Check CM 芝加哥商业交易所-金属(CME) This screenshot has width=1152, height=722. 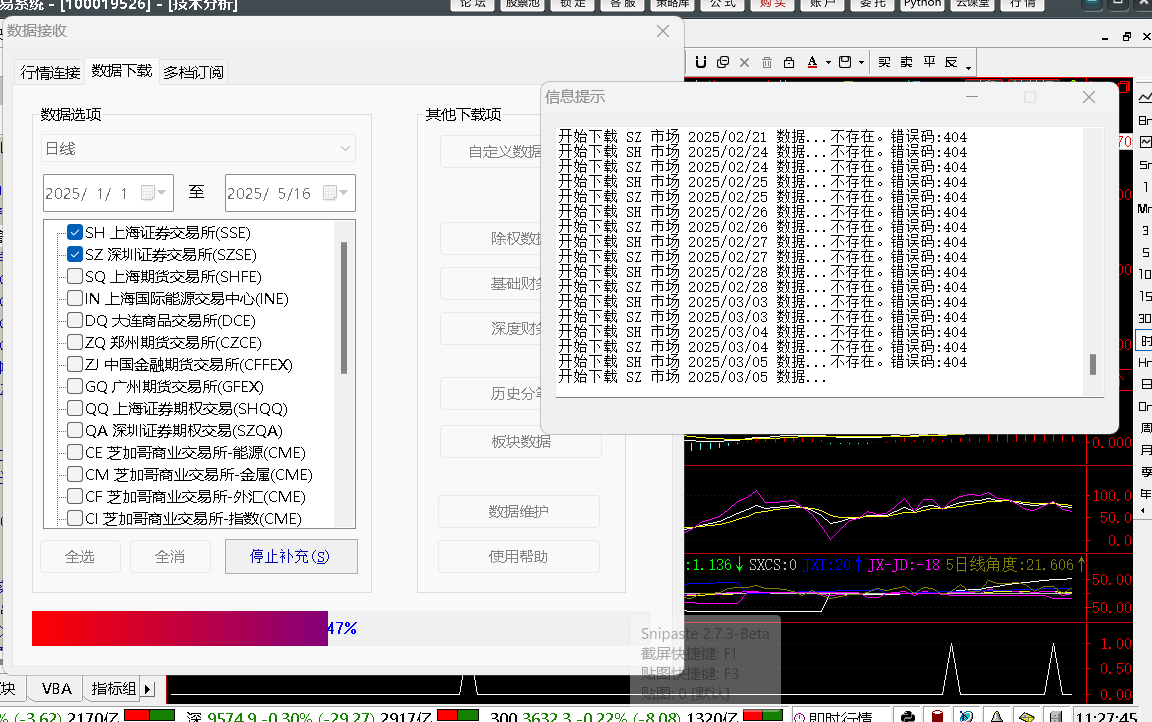tap(75, 474)
